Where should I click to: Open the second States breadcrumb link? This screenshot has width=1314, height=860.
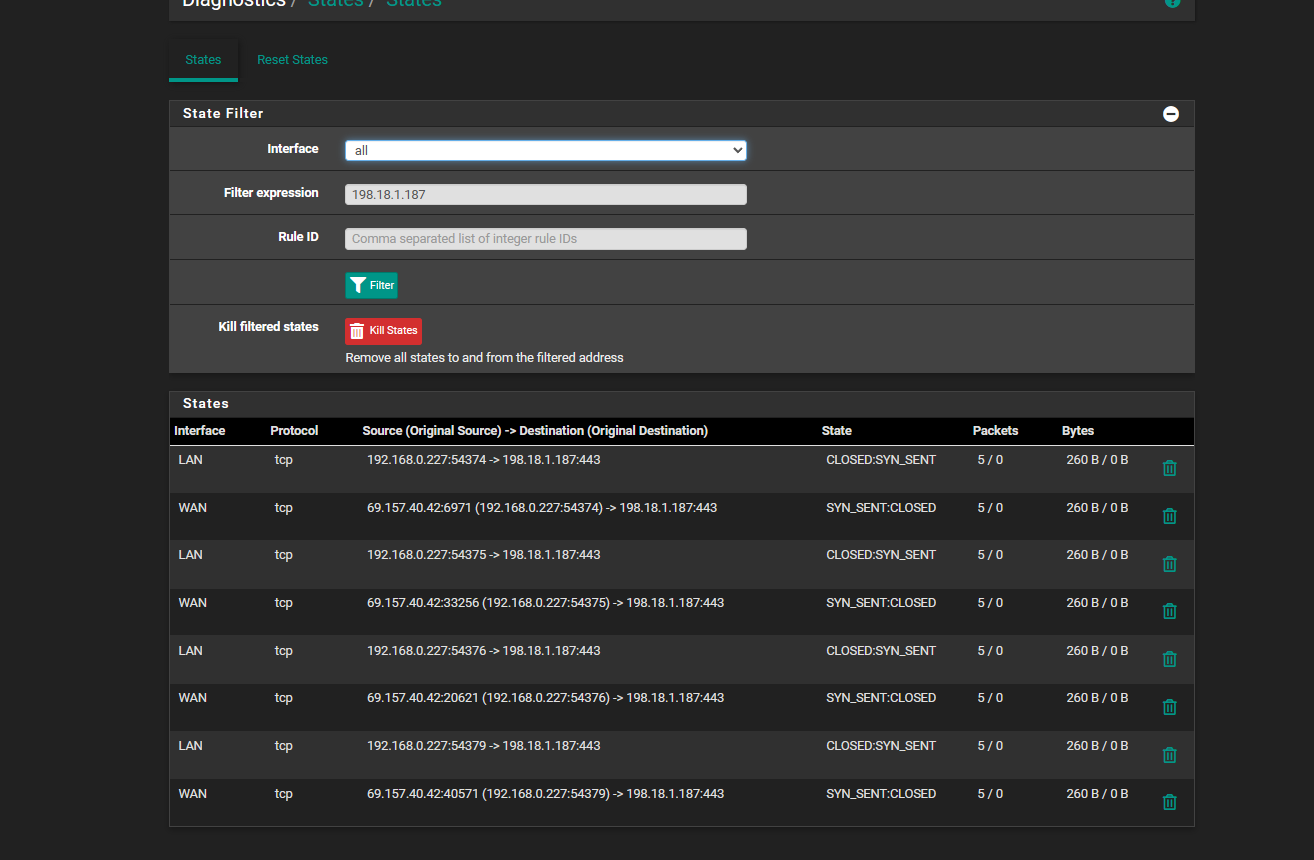[414, 3]
